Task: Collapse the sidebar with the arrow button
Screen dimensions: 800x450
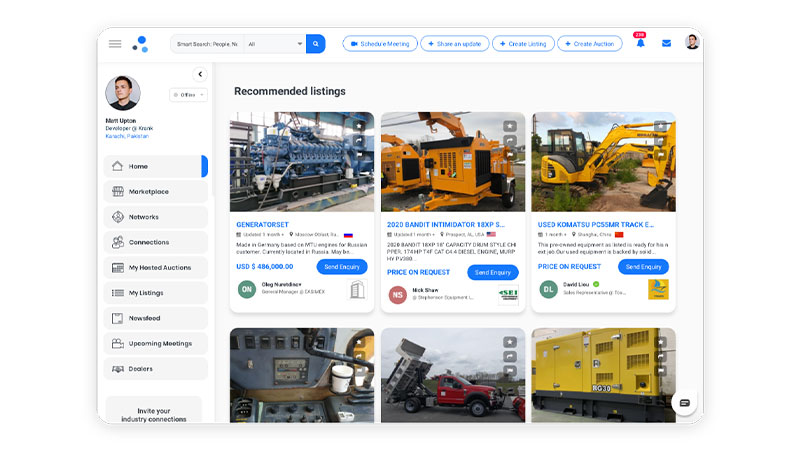Action: click(200, 74)
